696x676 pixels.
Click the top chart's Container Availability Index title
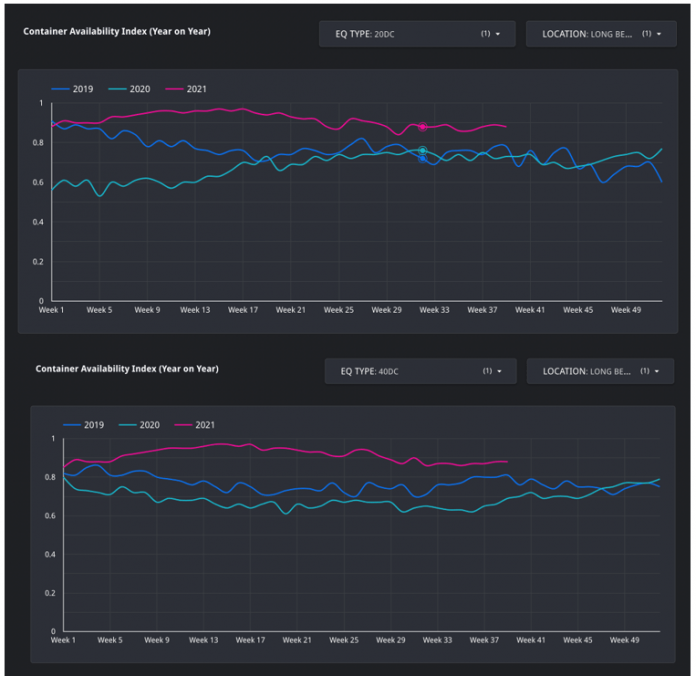[x=117, y=32]
